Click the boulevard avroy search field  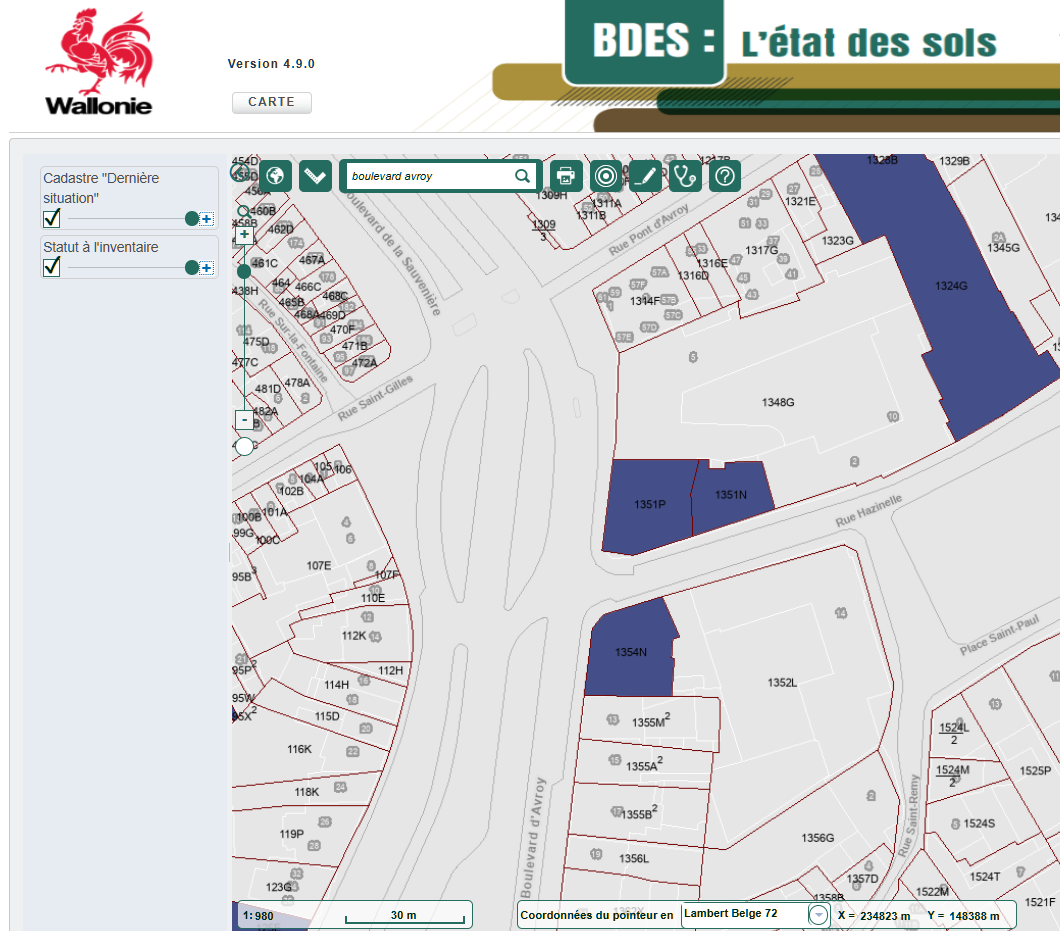pos(428,176)
